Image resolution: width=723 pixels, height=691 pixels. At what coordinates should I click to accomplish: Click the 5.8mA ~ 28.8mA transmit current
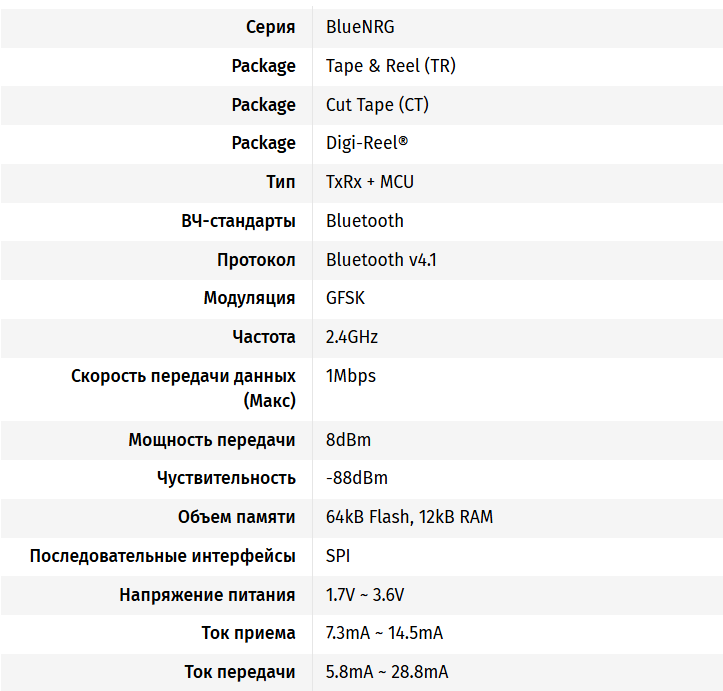click(387, 672)
